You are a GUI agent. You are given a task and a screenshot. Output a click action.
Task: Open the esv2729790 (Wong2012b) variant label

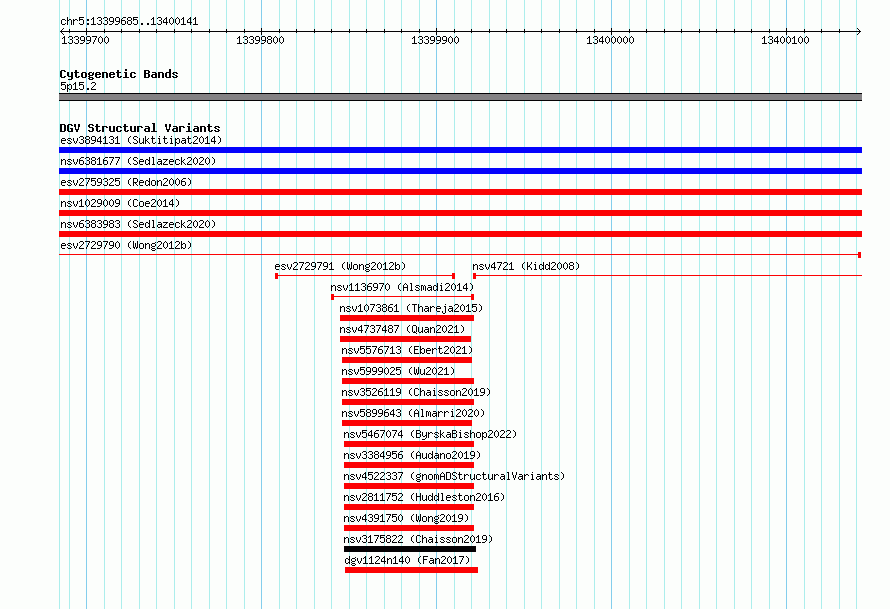126,245
